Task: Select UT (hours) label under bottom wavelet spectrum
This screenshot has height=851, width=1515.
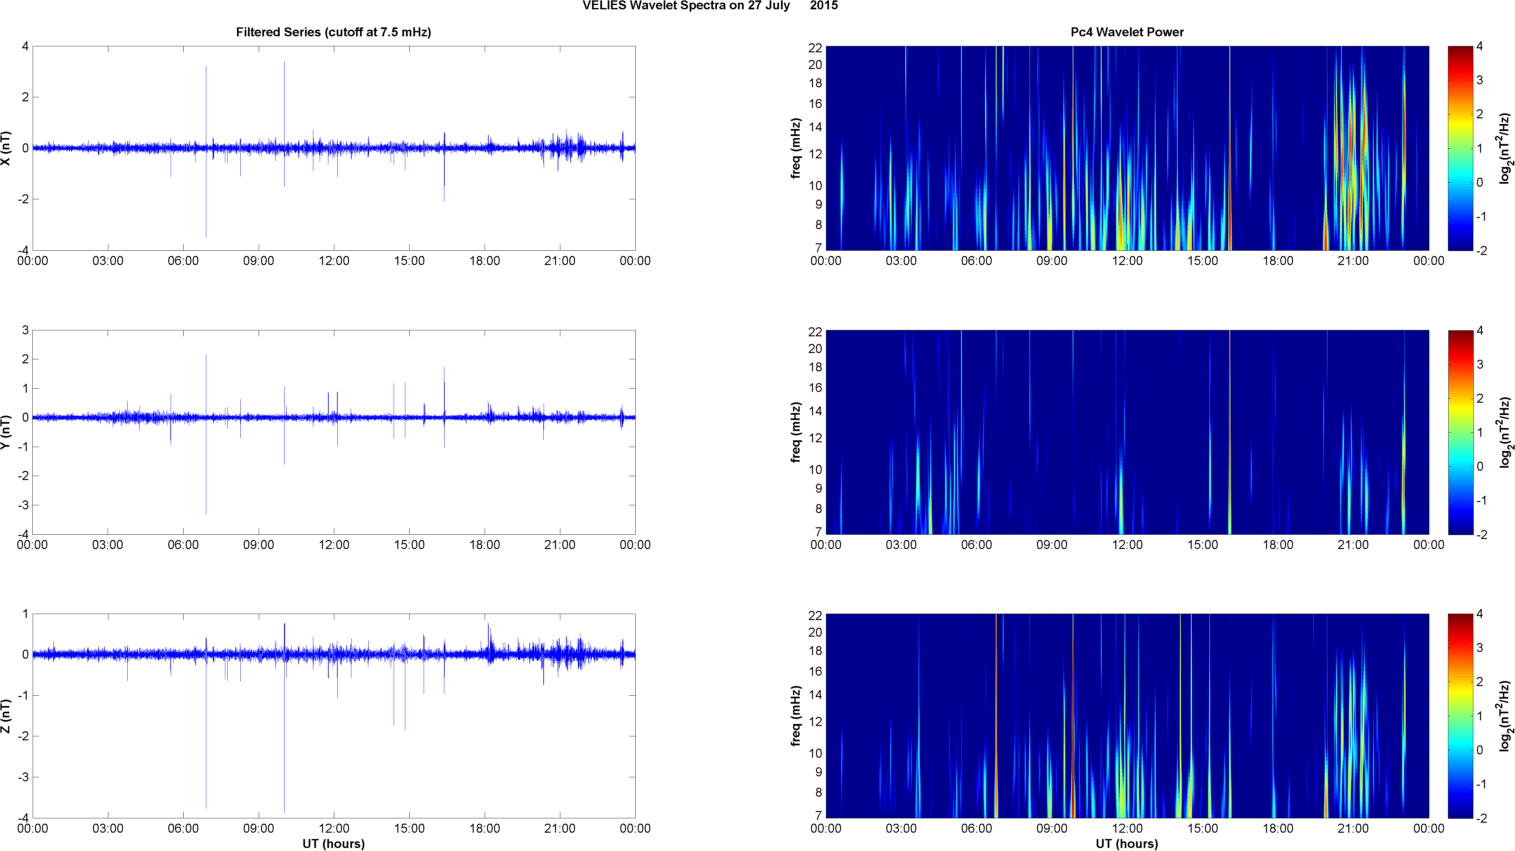Action: click(x=1126, y=844)
